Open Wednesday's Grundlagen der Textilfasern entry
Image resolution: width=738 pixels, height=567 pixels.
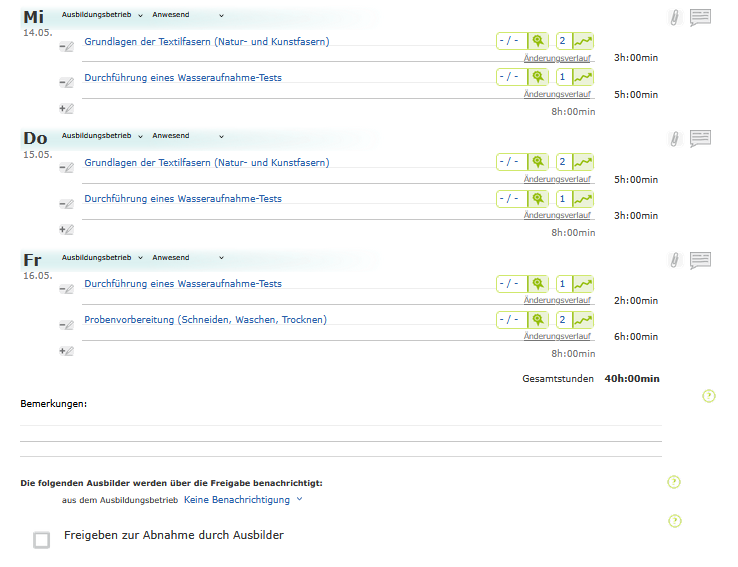tap(207, 41)
